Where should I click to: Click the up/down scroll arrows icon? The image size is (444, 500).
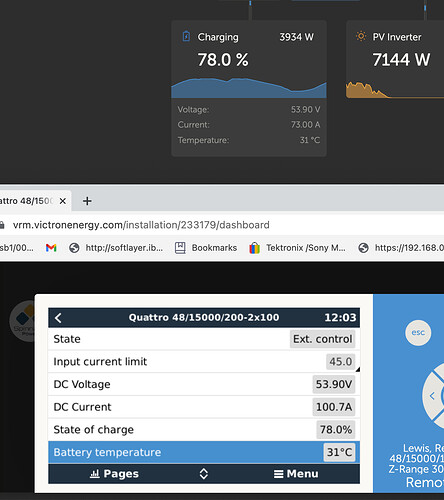(204, 474)
